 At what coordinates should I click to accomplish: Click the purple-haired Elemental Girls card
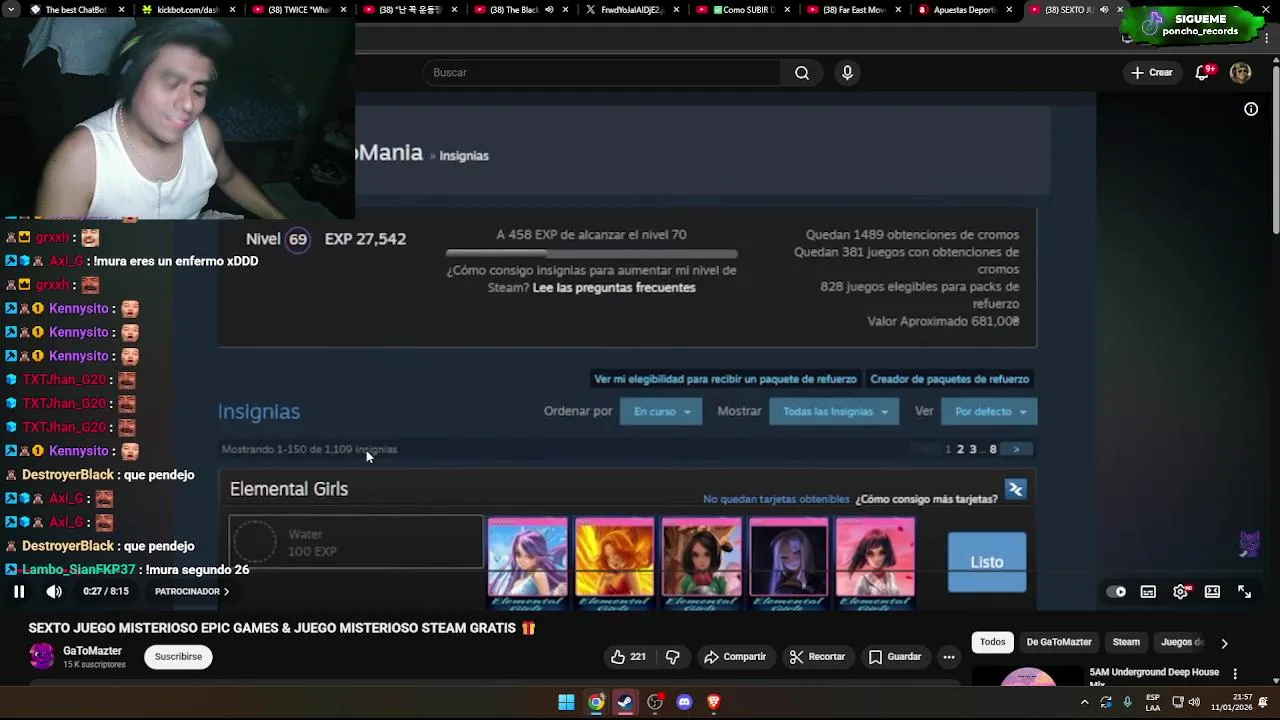527,563
